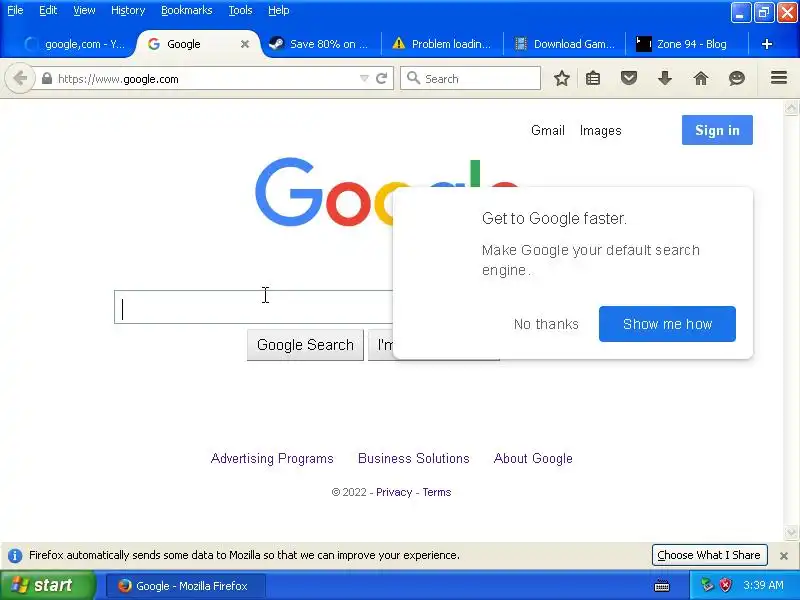The width and height of the screenshot is (800, 600).
Task: Click the scrollbar down arrow
Action: point(791,532)
